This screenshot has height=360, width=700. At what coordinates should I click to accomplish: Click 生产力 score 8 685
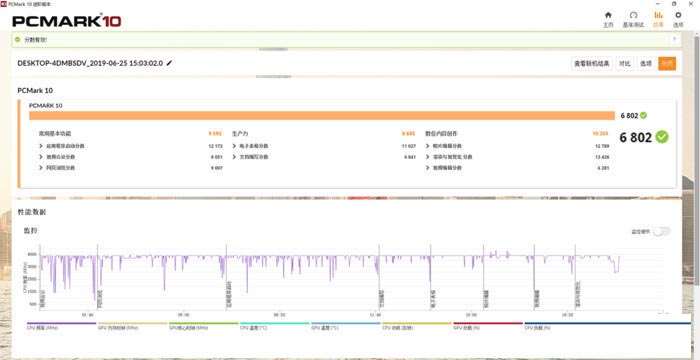coord(408,134)
